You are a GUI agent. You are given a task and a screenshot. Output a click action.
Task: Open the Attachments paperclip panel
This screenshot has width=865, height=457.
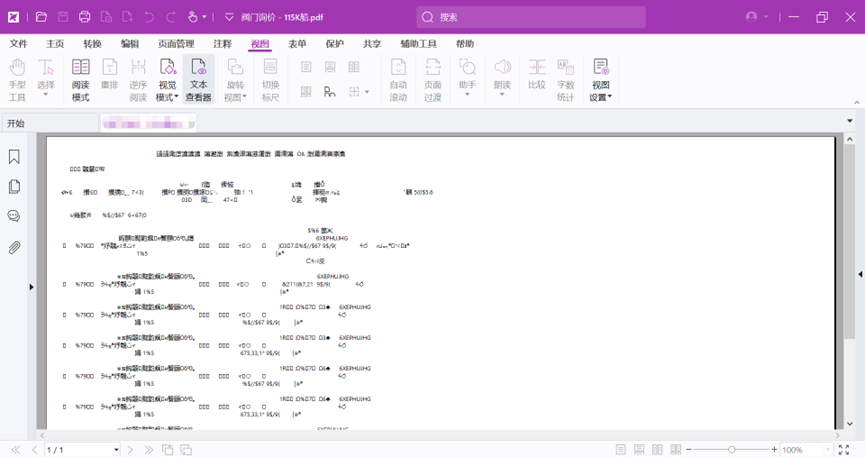tap(14, 247)
